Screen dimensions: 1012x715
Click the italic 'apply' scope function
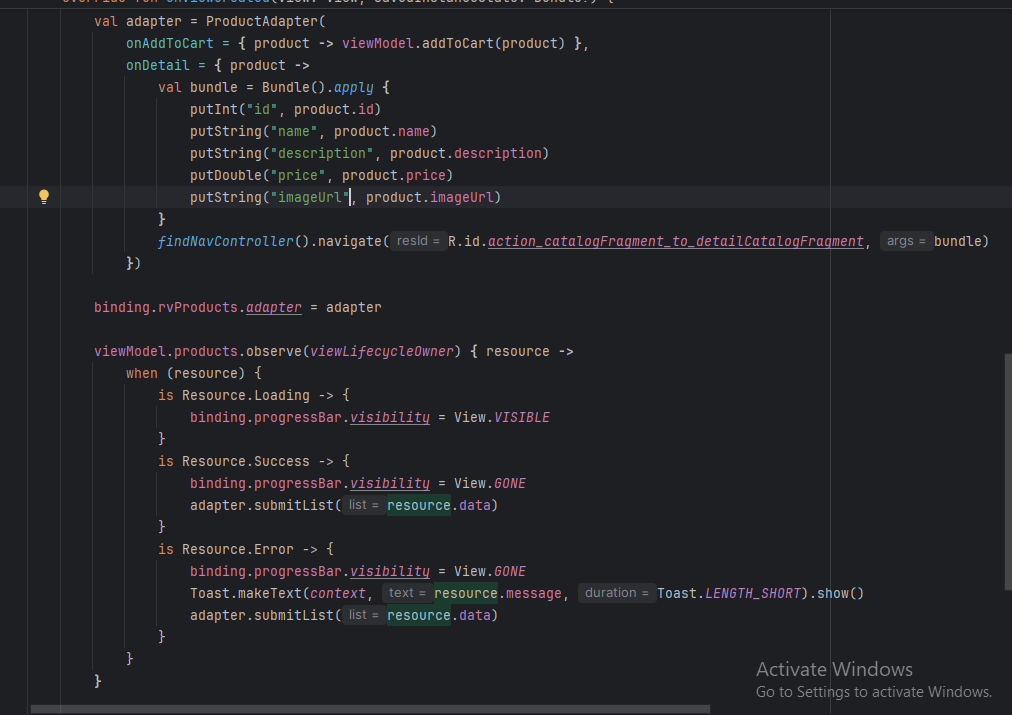coord(354,87)
